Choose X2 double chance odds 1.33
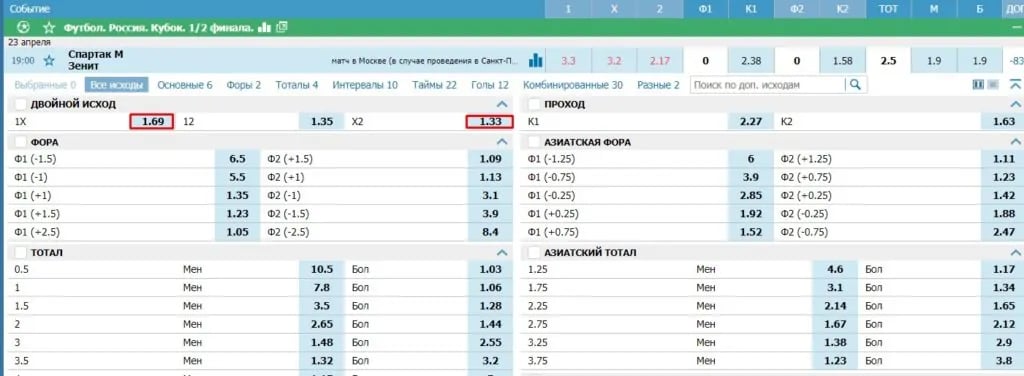1024x376 pixels. coord(490,121)
